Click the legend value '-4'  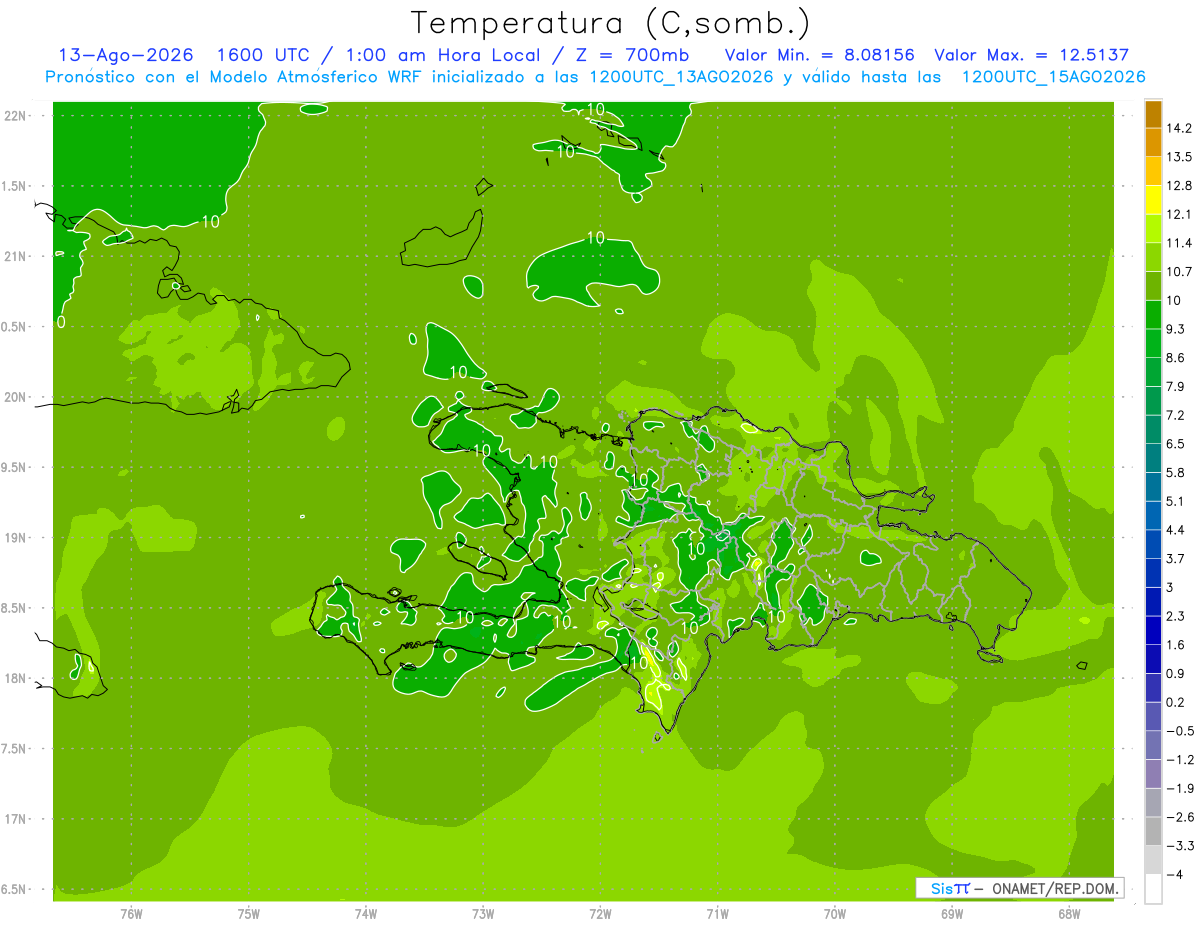tap(1173, 874)
